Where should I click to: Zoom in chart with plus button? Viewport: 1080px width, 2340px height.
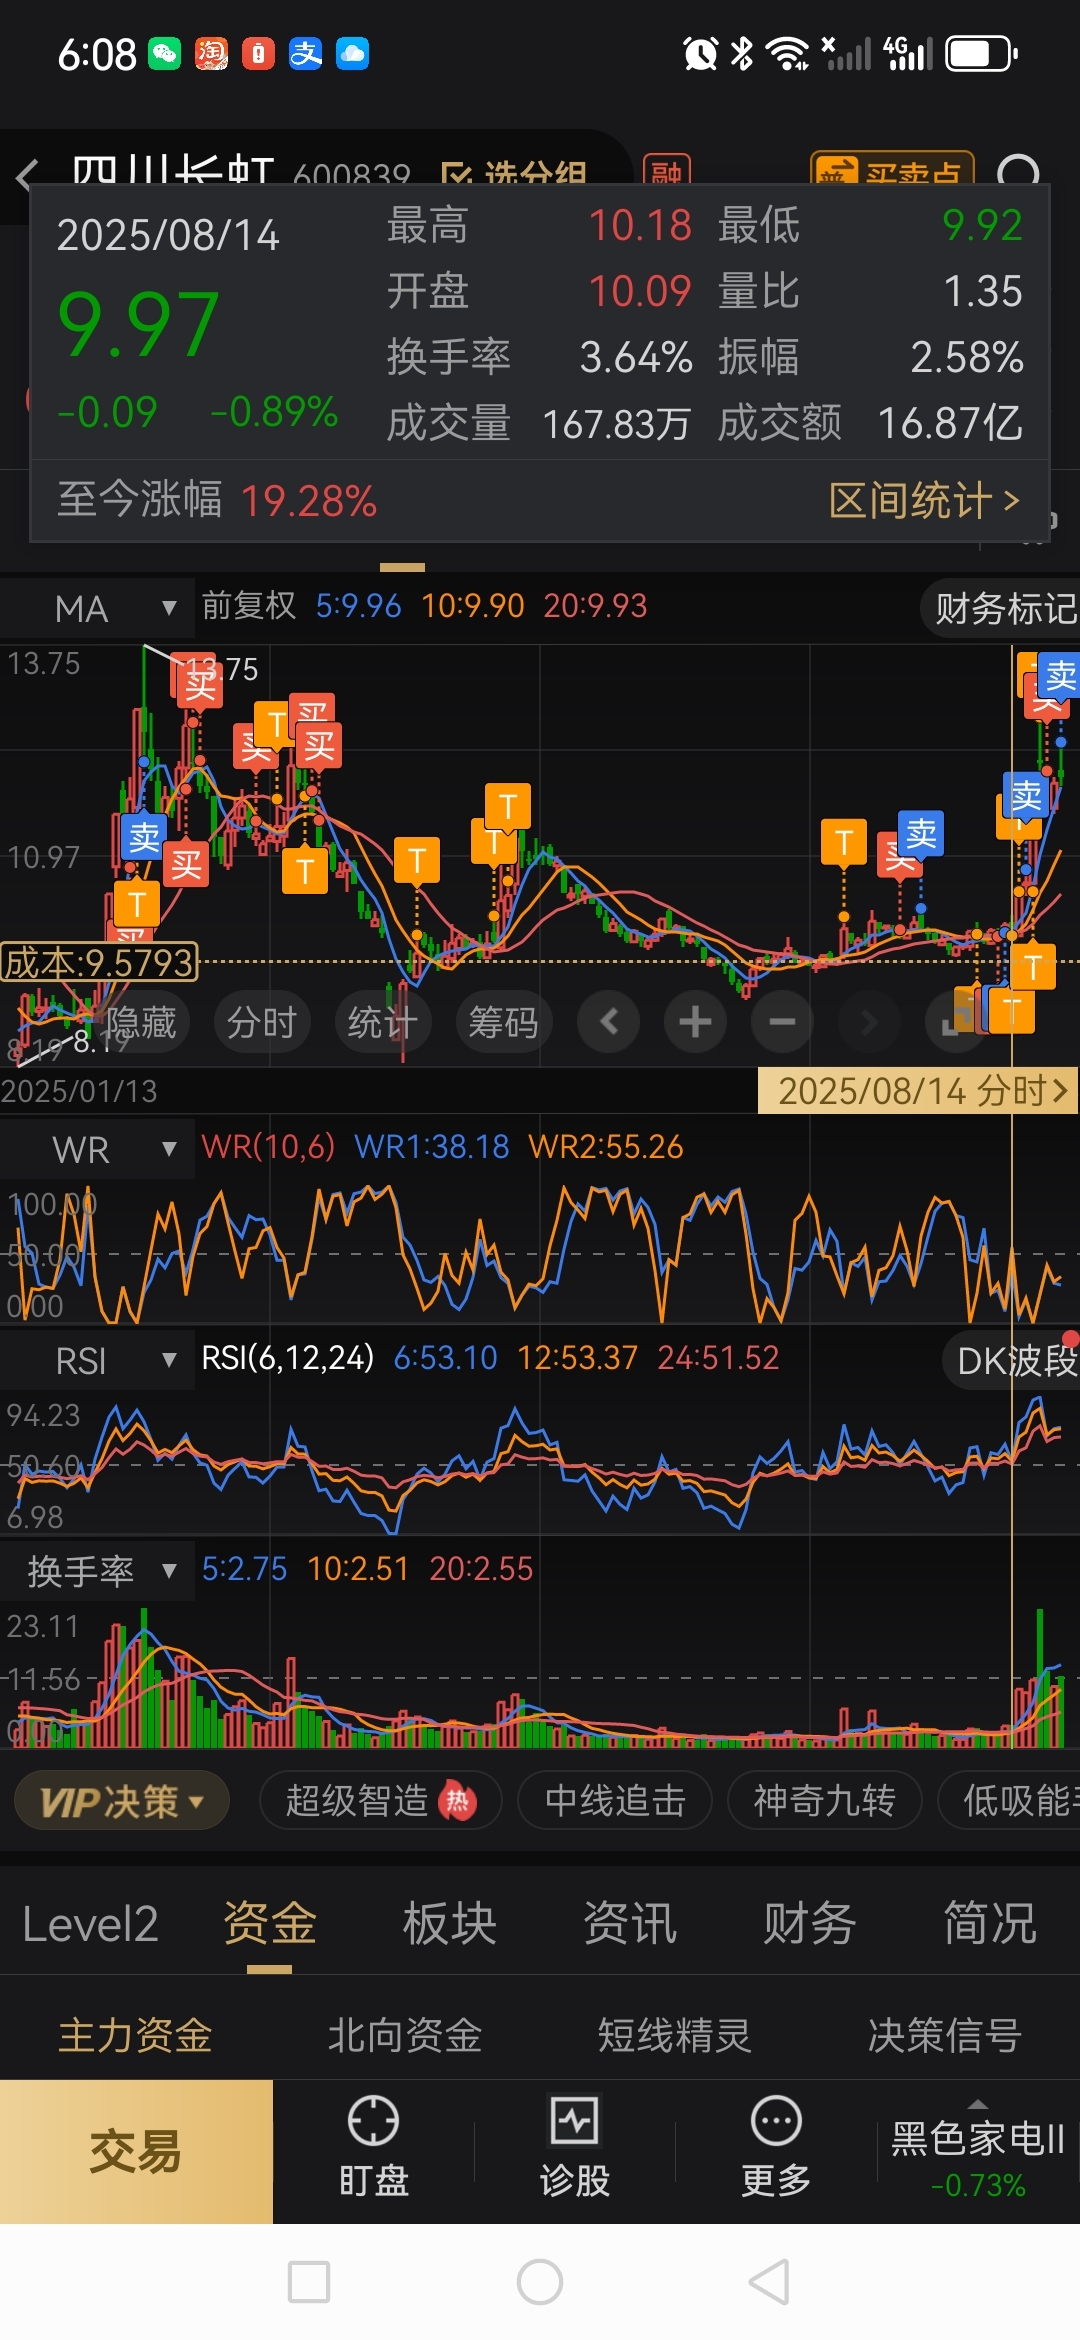[x=695, y=1022]
